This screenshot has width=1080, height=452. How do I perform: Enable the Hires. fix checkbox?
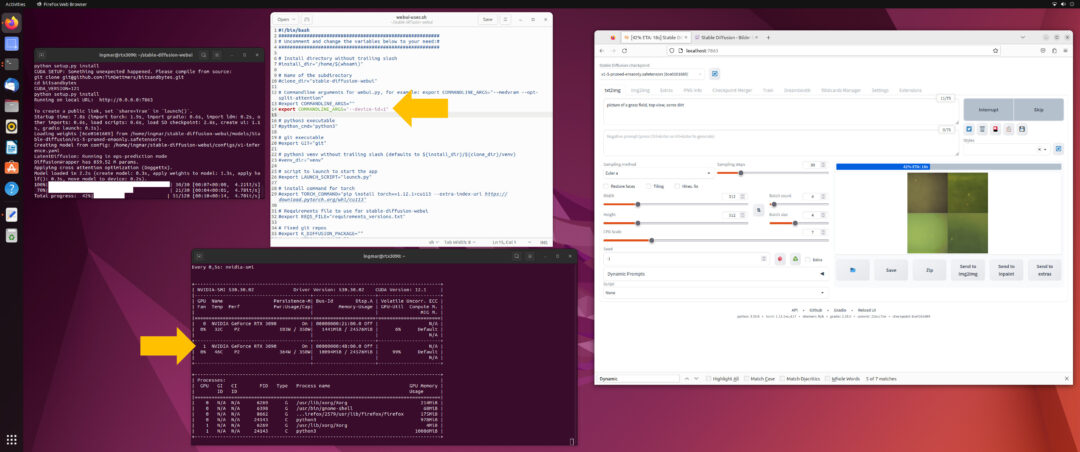point(678,186)
